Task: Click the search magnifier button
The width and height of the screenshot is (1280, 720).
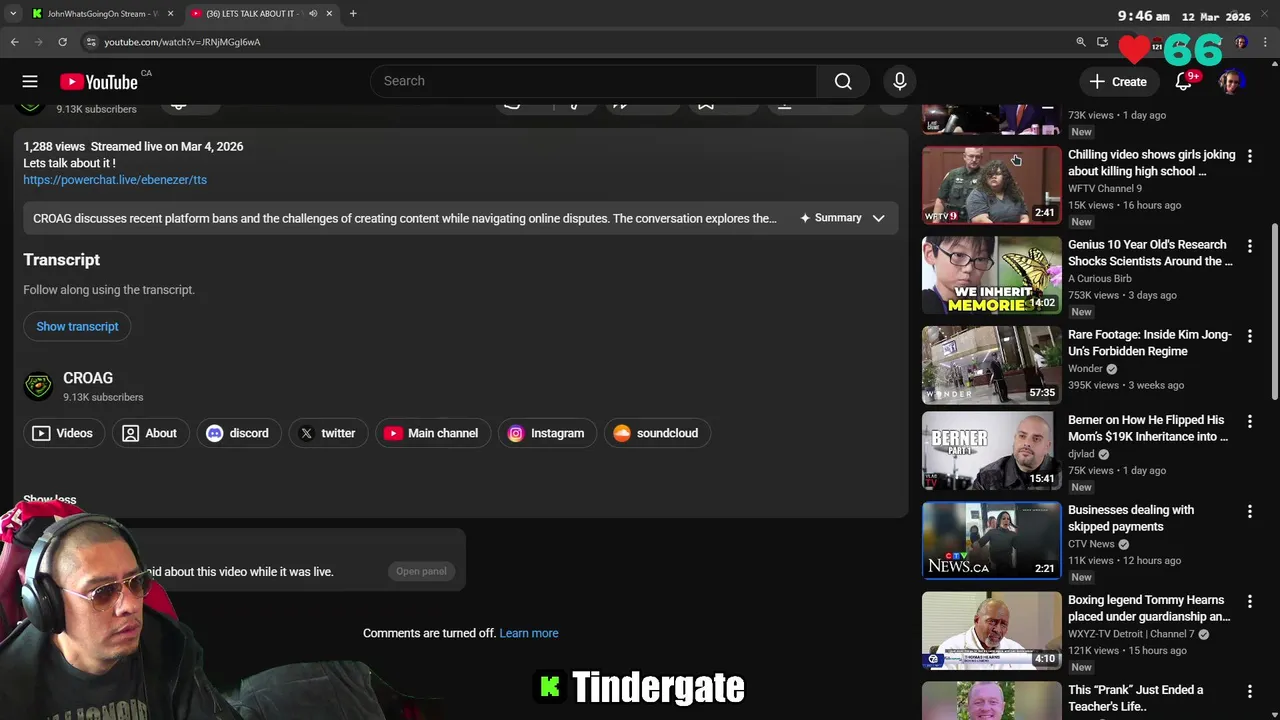Action: 843,81
